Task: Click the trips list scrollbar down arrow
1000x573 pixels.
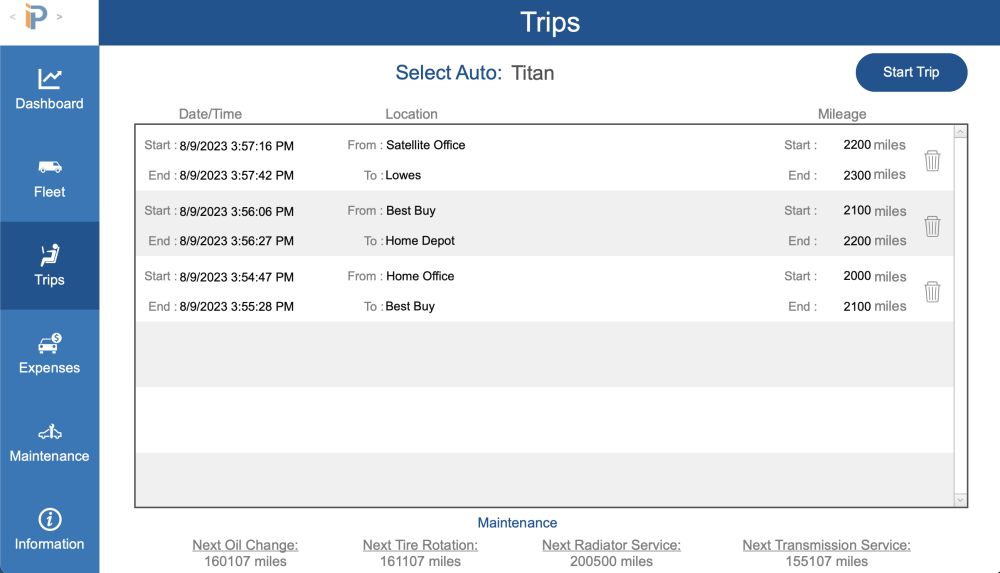Action: (x=961, y=500)
